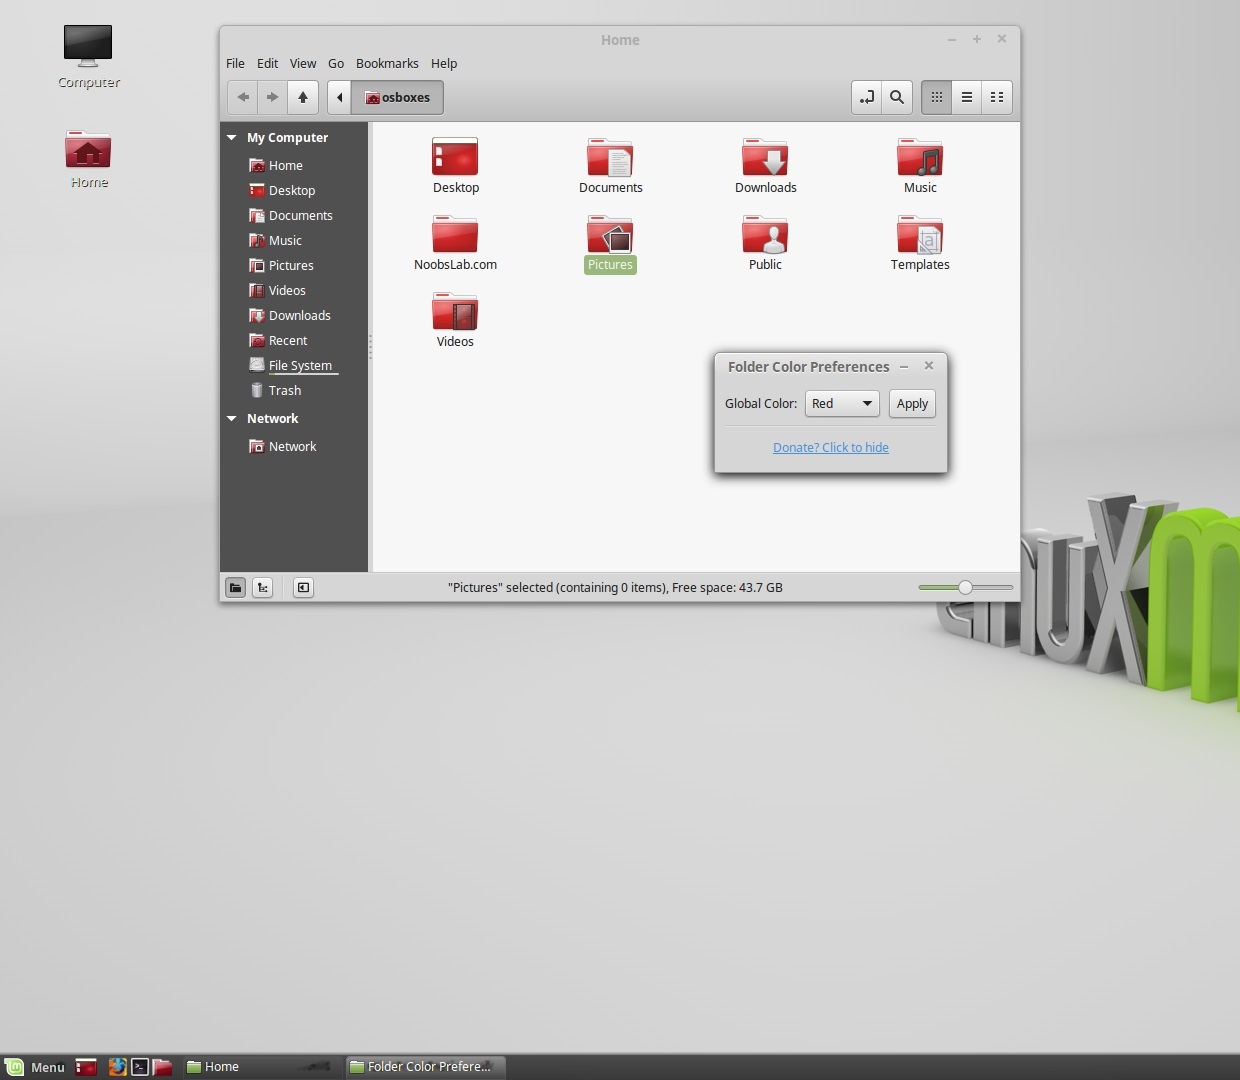Click the Donate? Click to hide link
Image resolution: width=1240 pixels, height=1080 pixels.
[x=831, y=448]
